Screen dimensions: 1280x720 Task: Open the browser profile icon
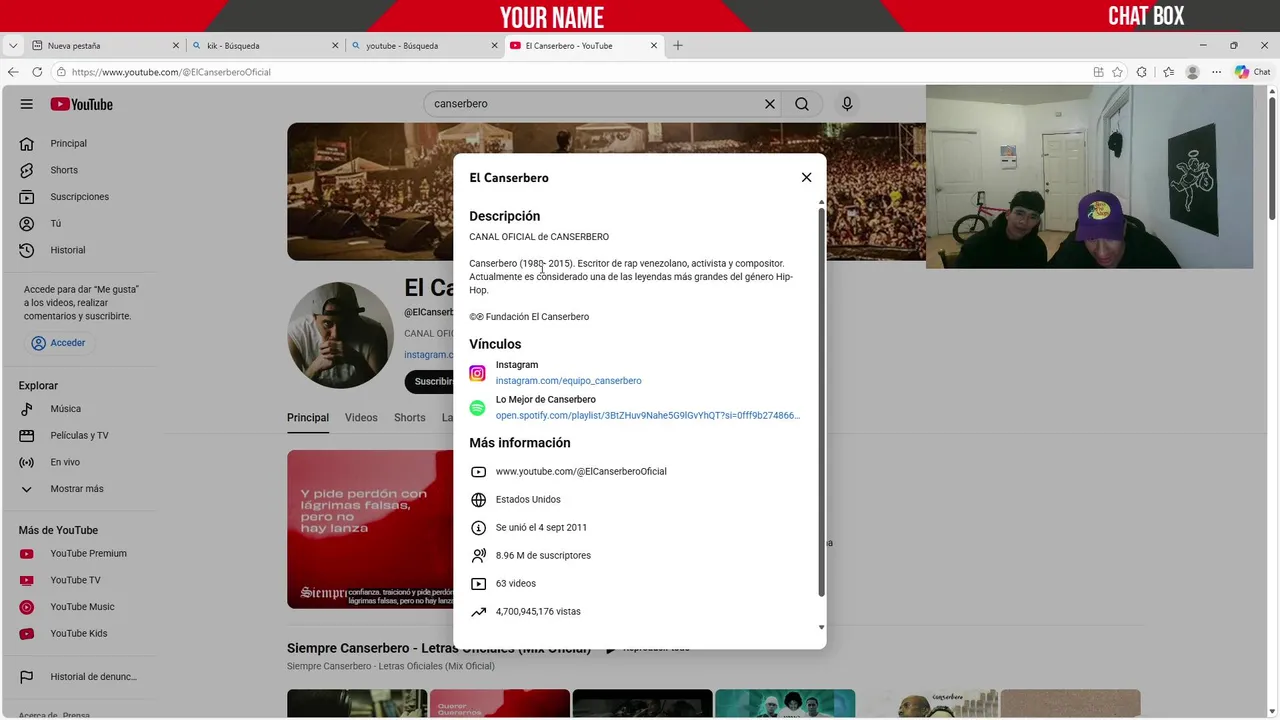point(1192,72)
